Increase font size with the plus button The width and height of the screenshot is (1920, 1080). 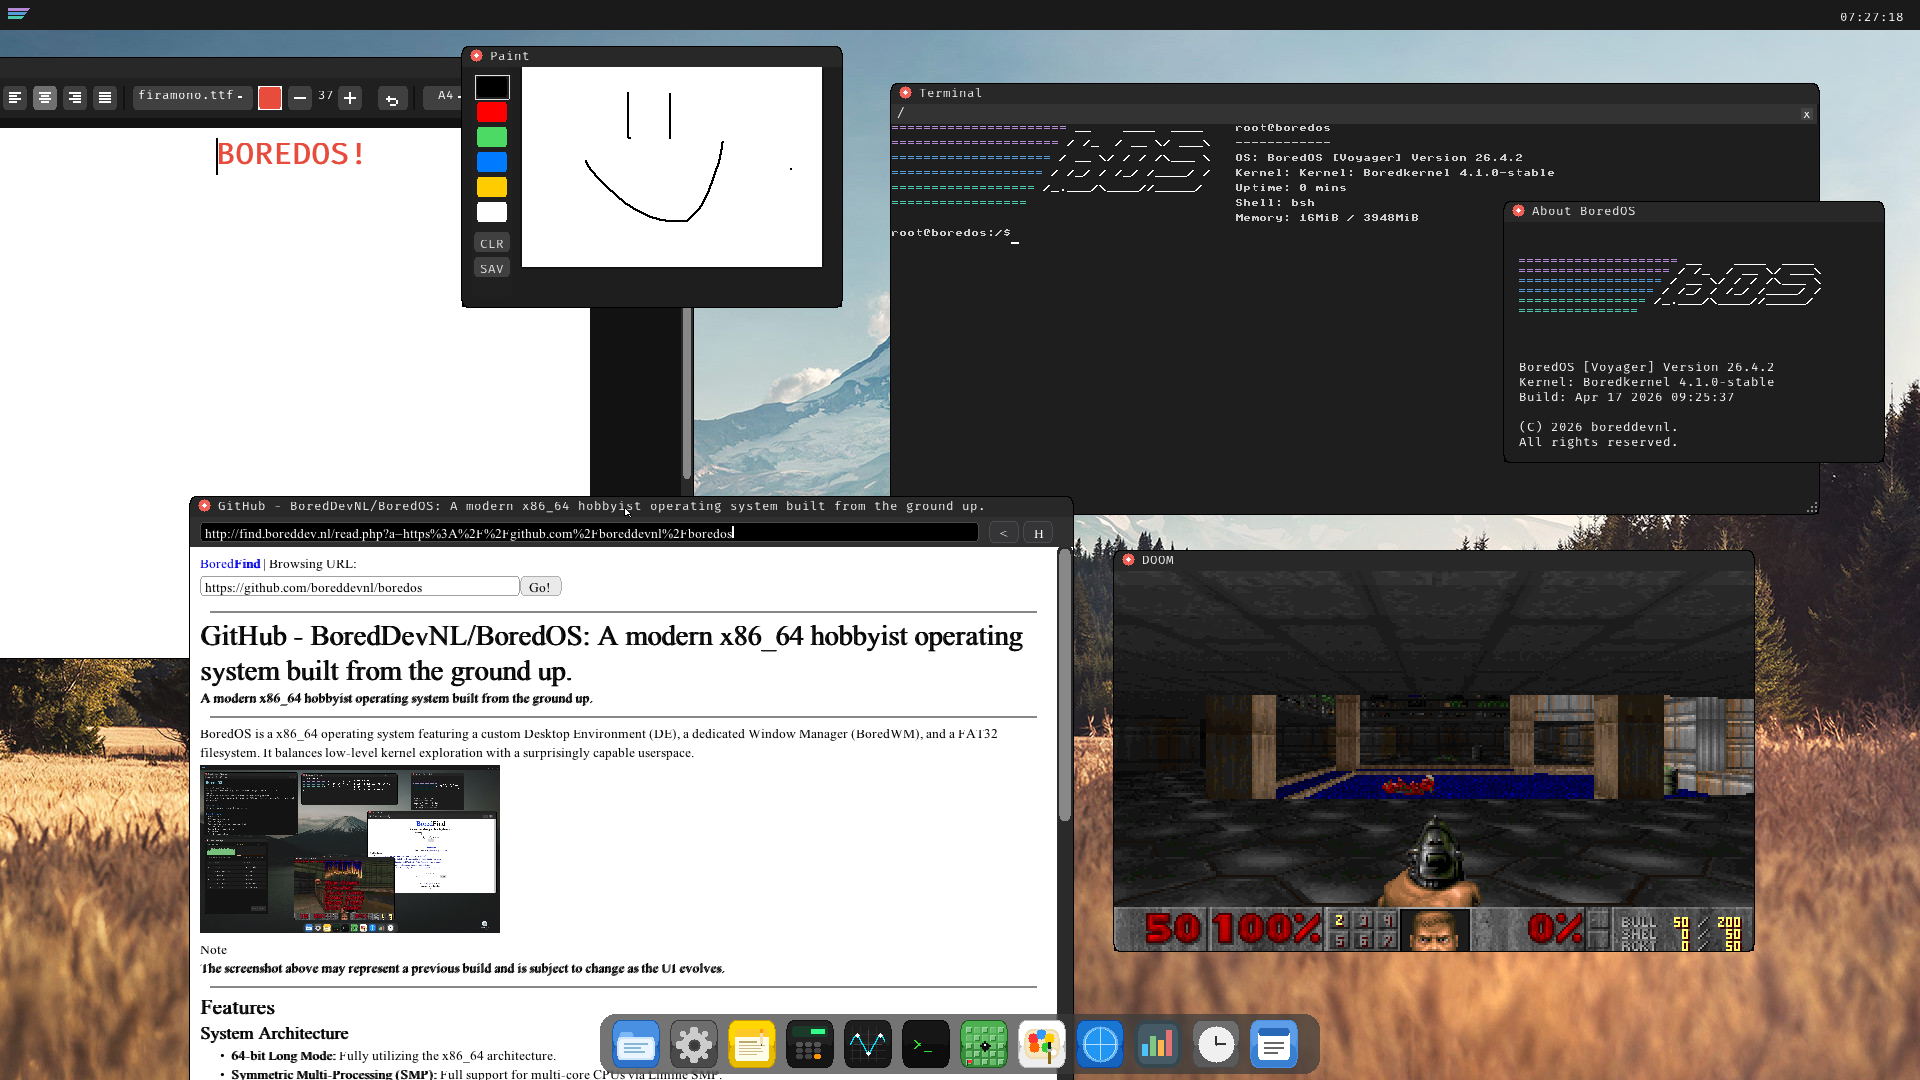coord(350,97)
